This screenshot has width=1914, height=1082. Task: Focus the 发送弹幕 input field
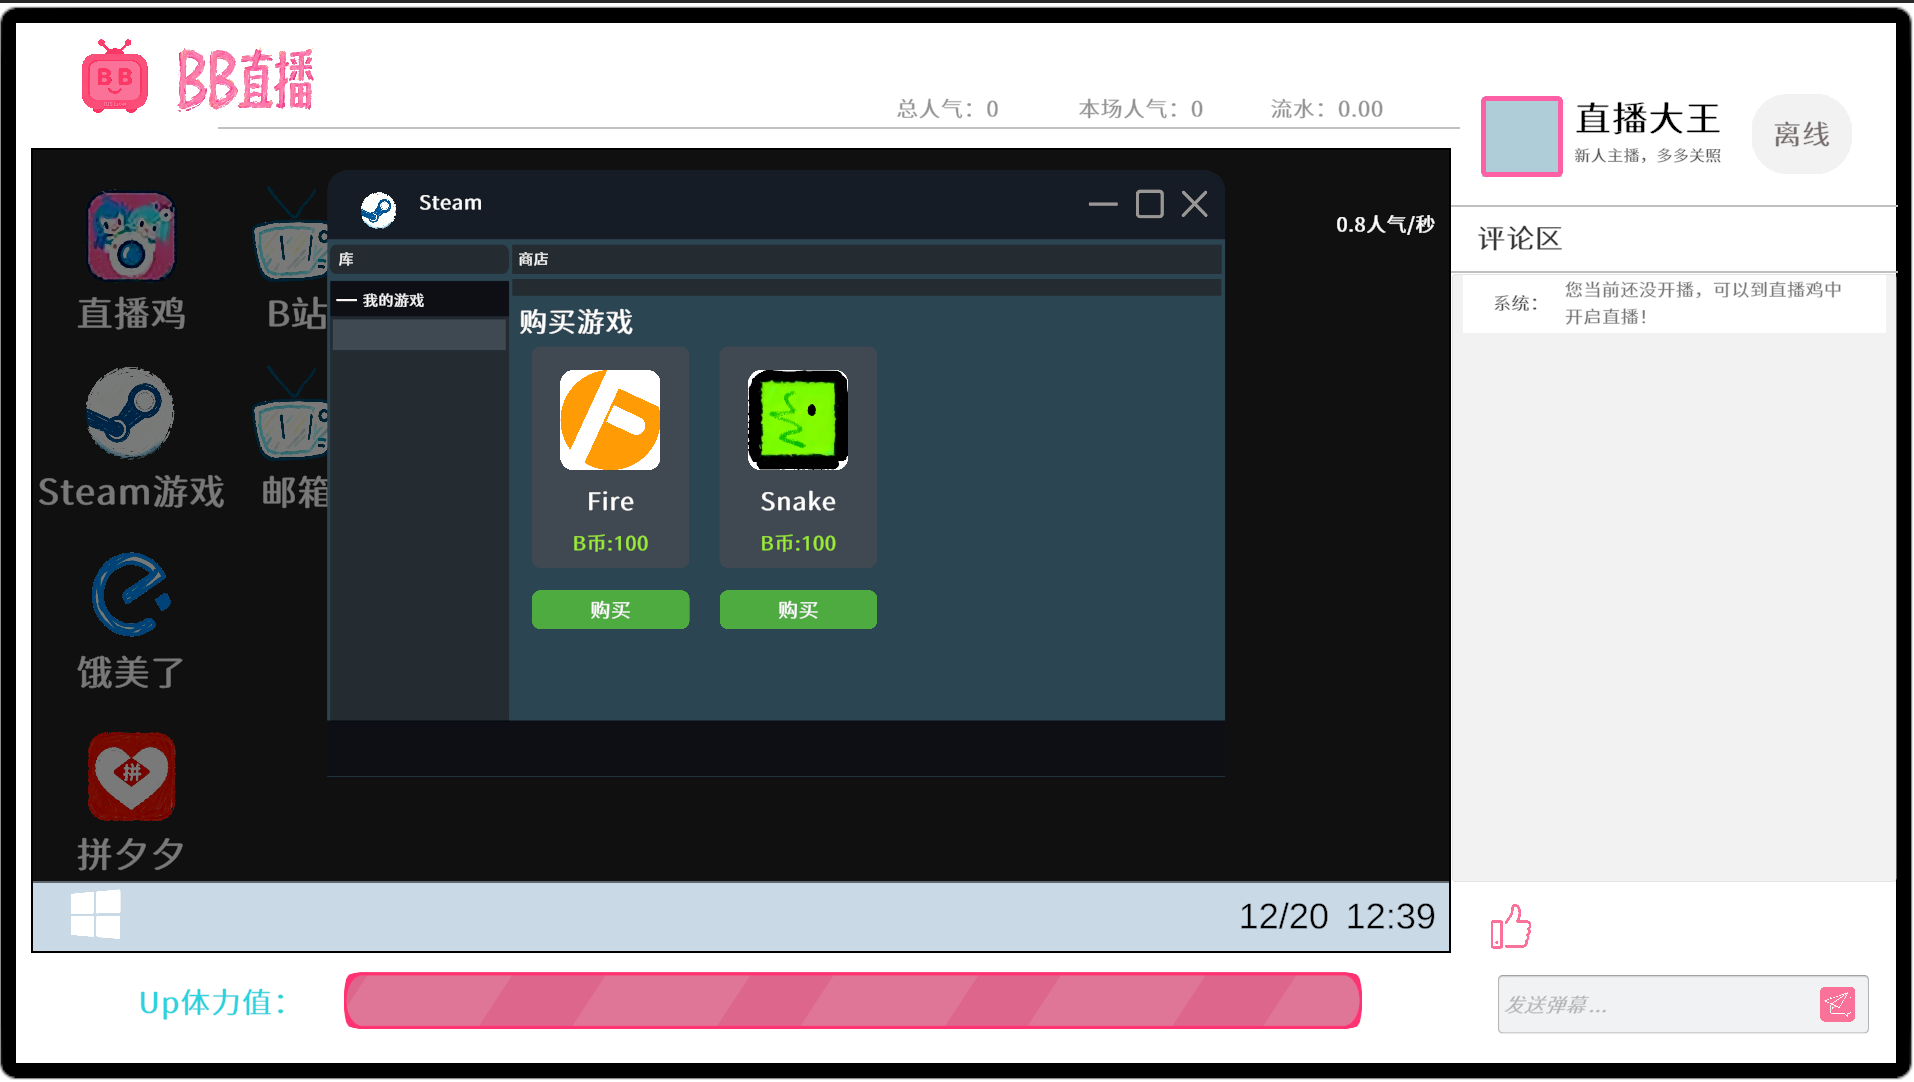tap(1655, 1004)
